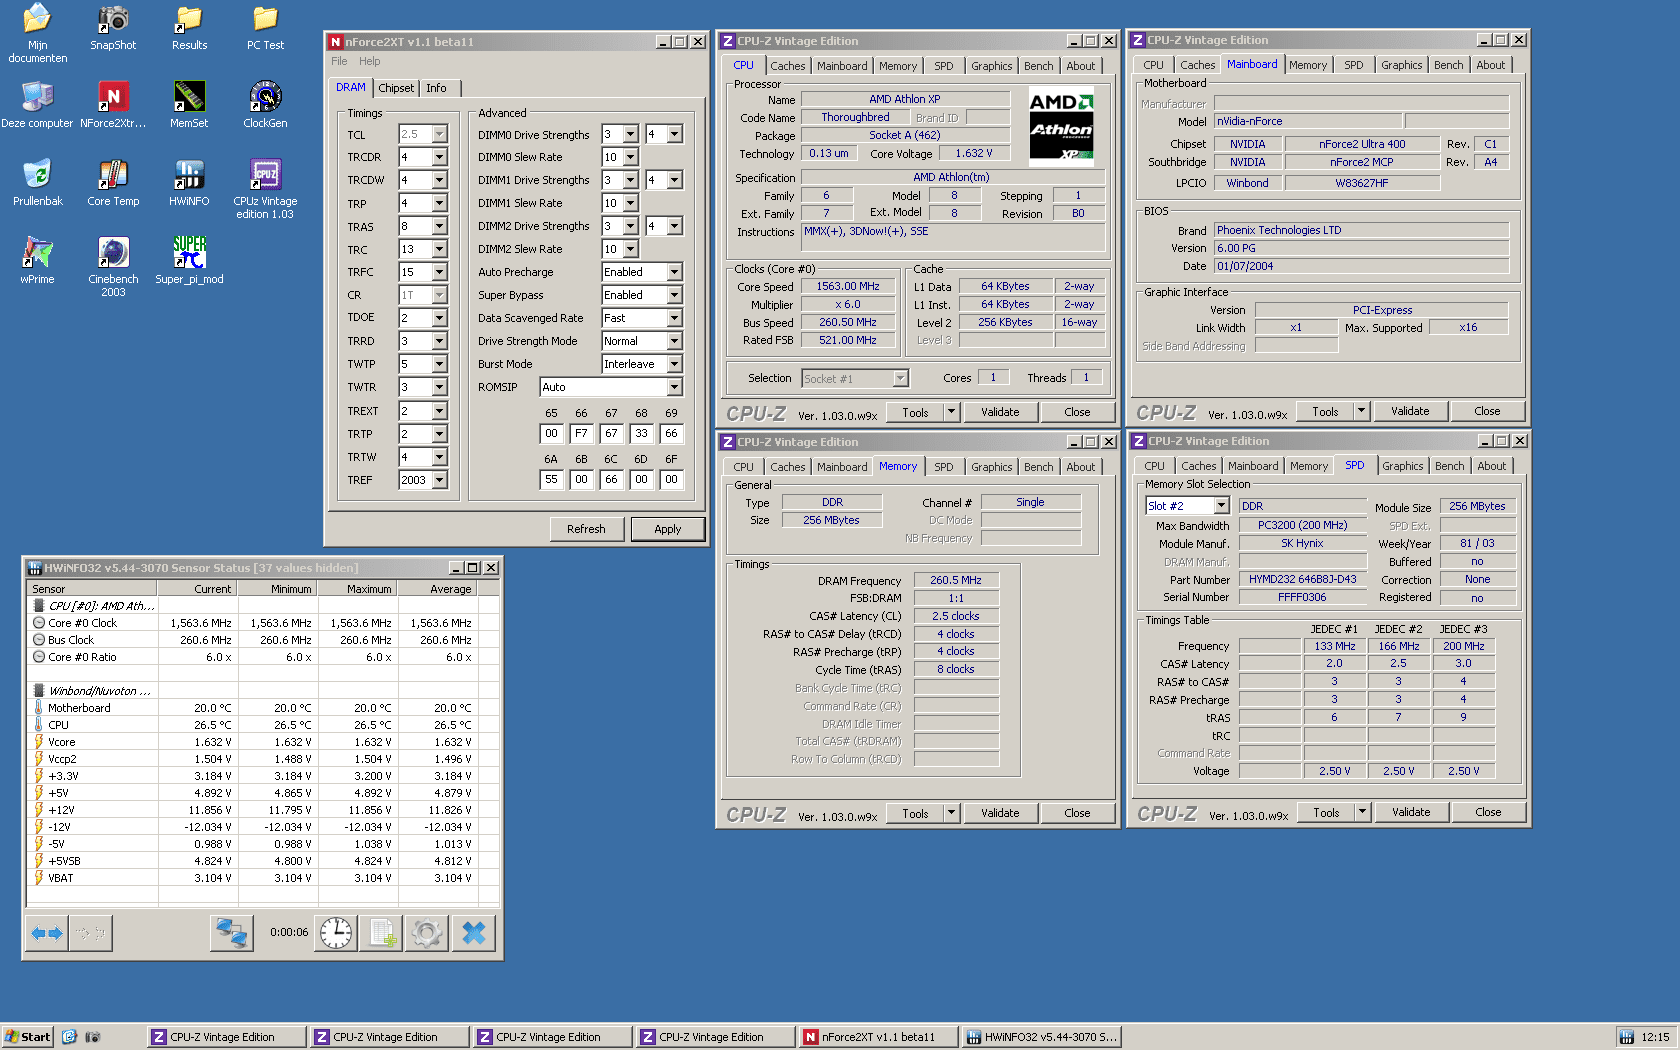Image resolution: width=1680 pixels, height=1050 pixels.
Task: Open the Prullenbak recycle bin icon
Action: pyautogui.click(x=37, y=183)
